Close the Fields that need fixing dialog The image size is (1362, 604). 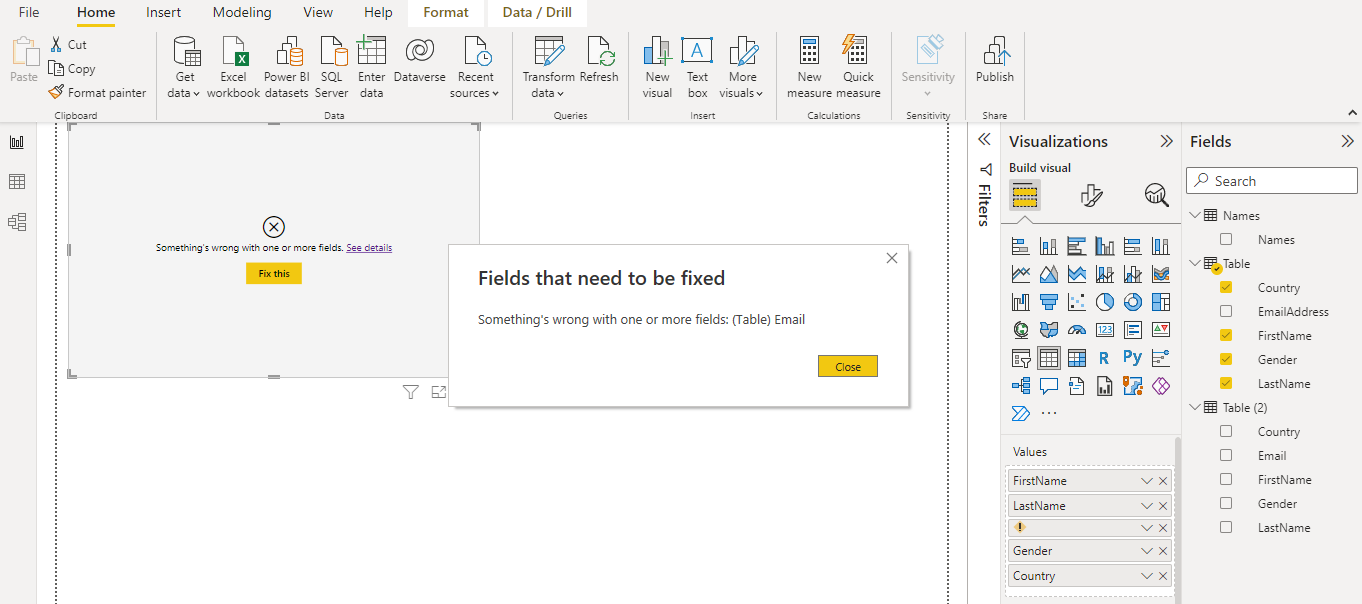848,367
